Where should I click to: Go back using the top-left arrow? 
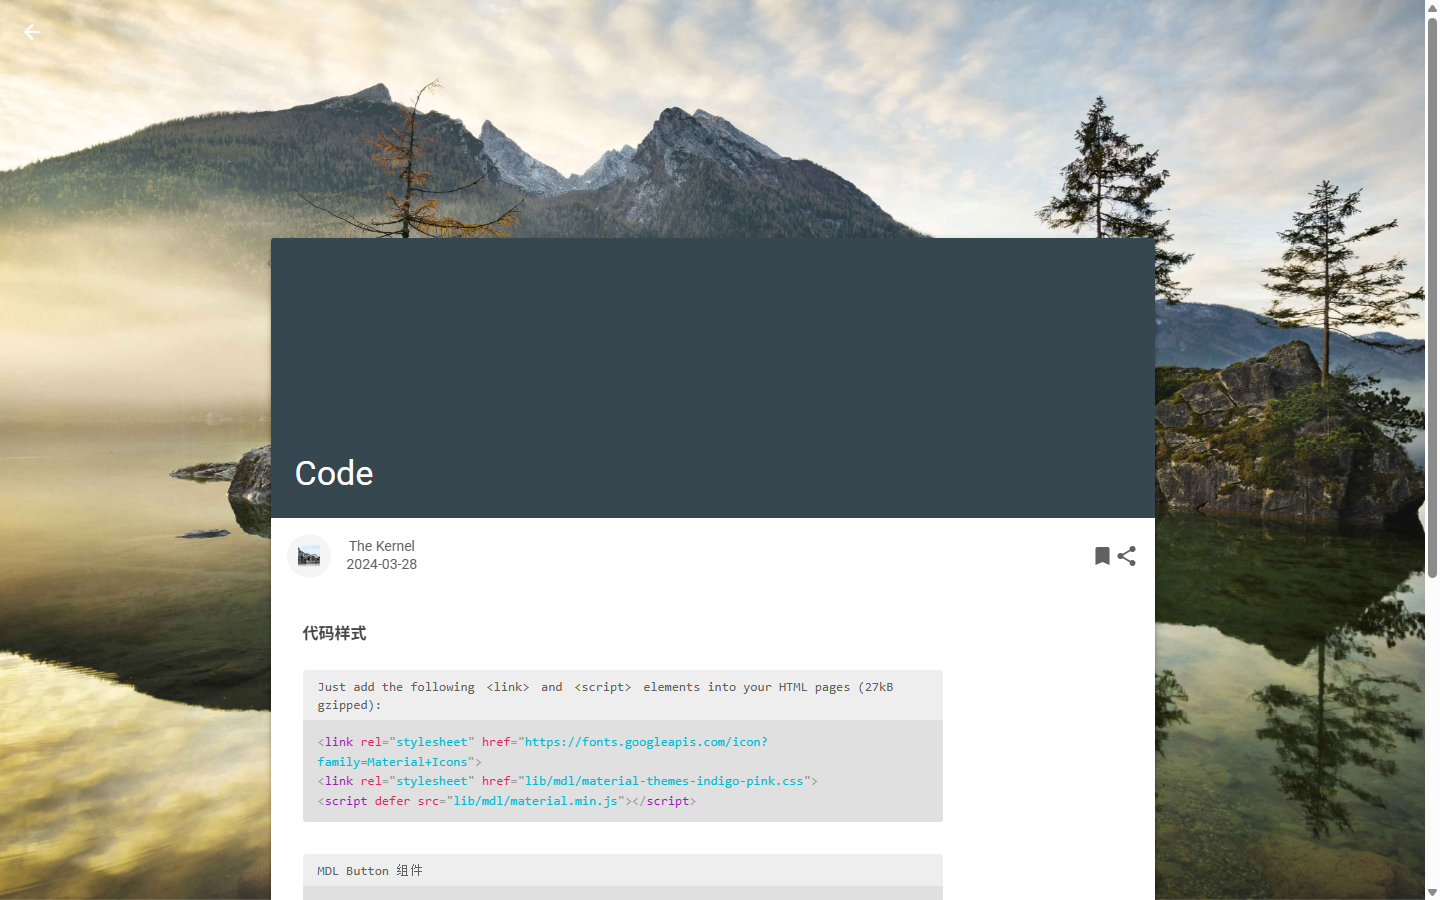32,32
